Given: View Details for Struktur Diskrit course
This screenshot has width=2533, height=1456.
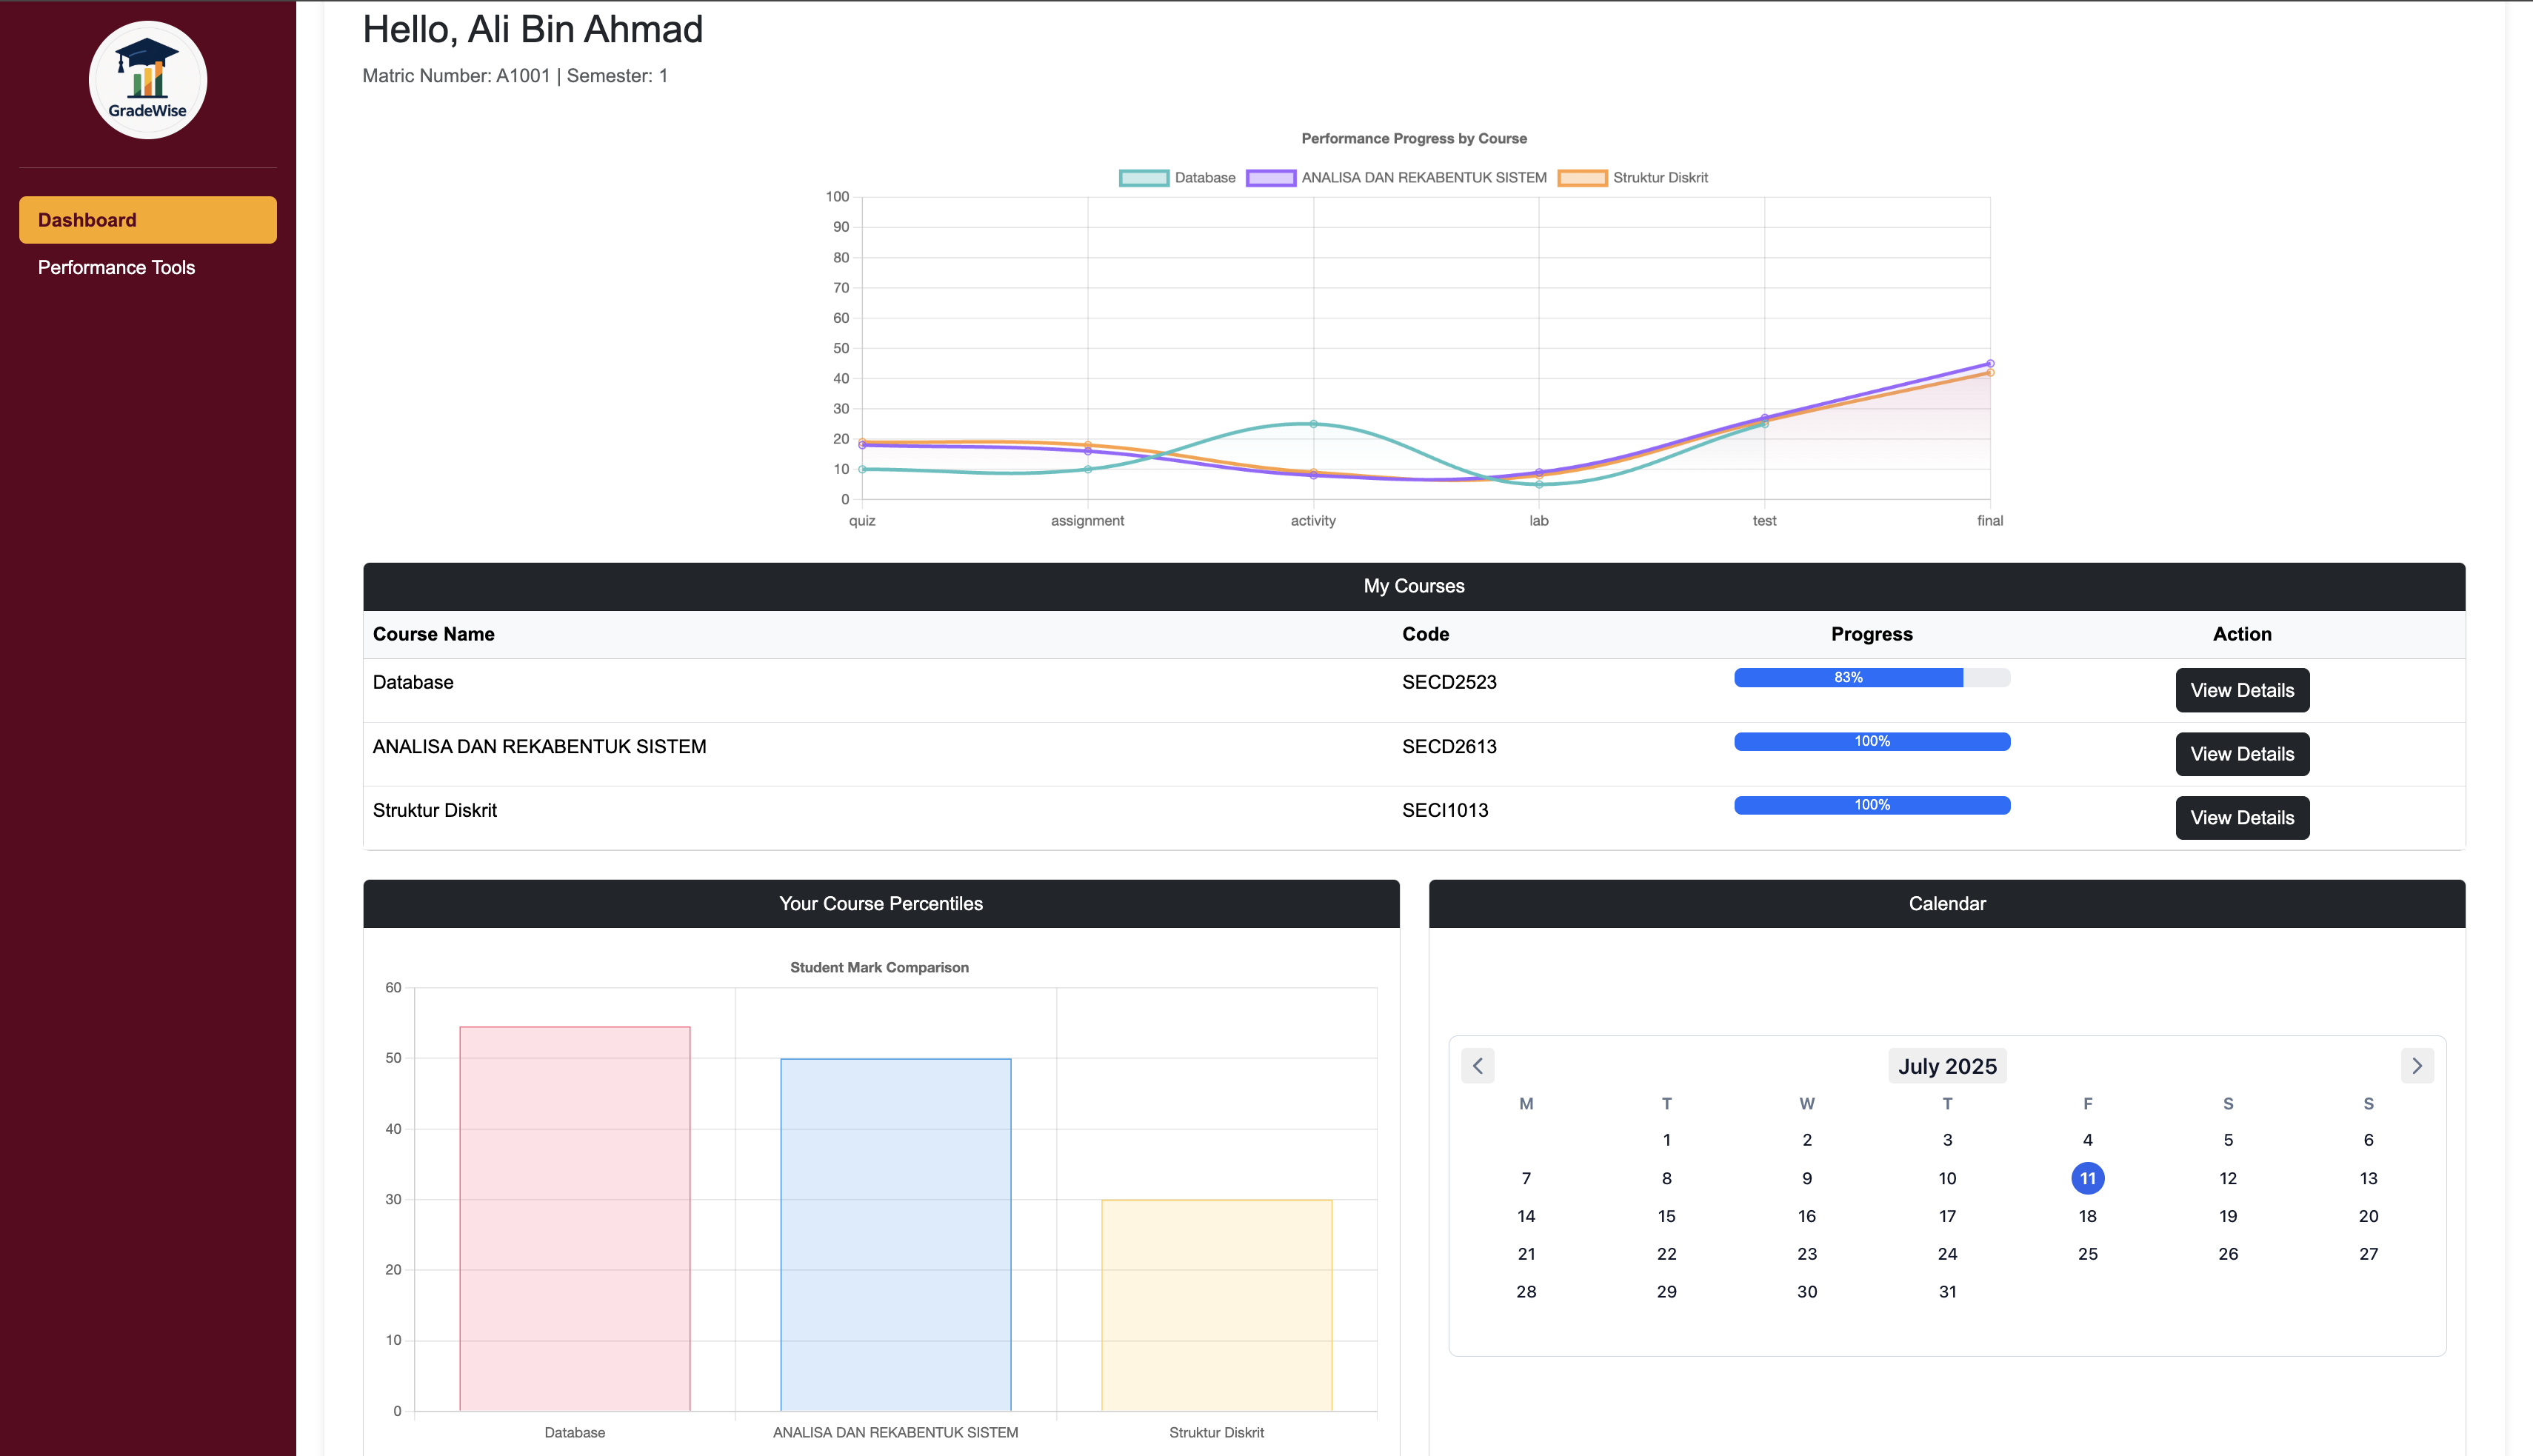Looking at the screenshot, I should (x=2241, y=818).
